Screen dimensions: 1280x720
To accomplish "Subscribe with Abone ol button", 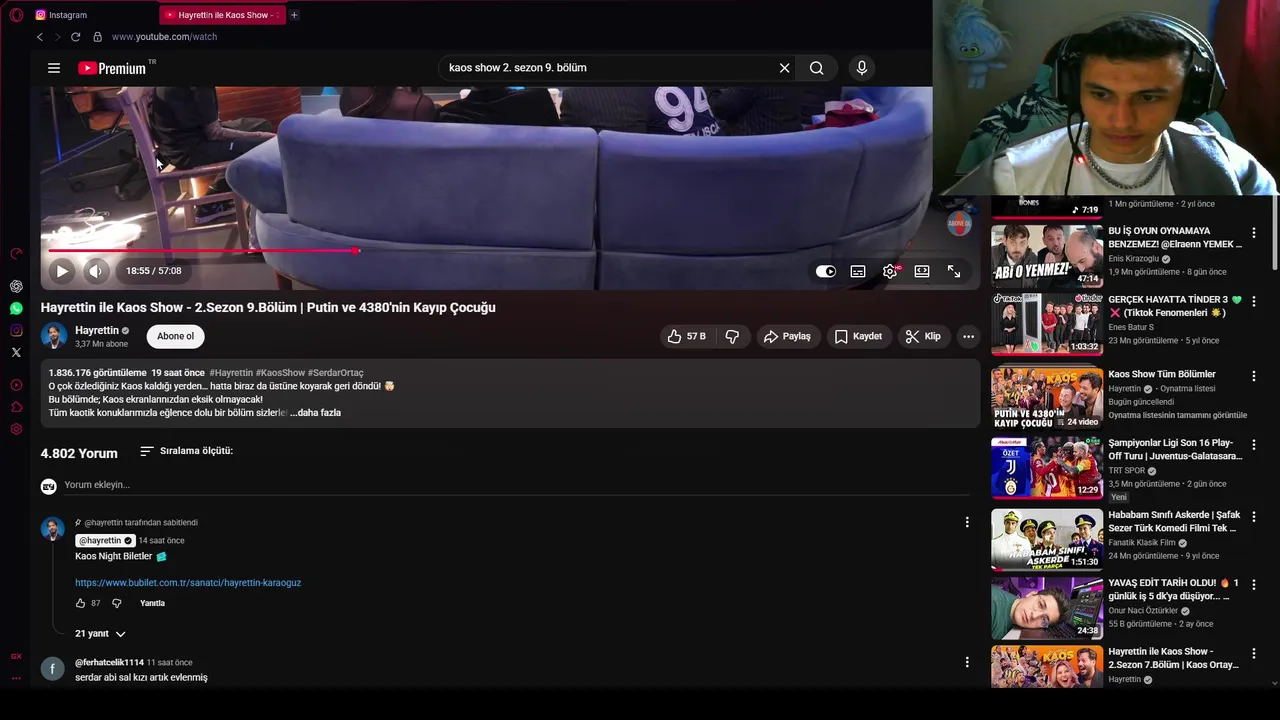I will (x=175, y=336).
